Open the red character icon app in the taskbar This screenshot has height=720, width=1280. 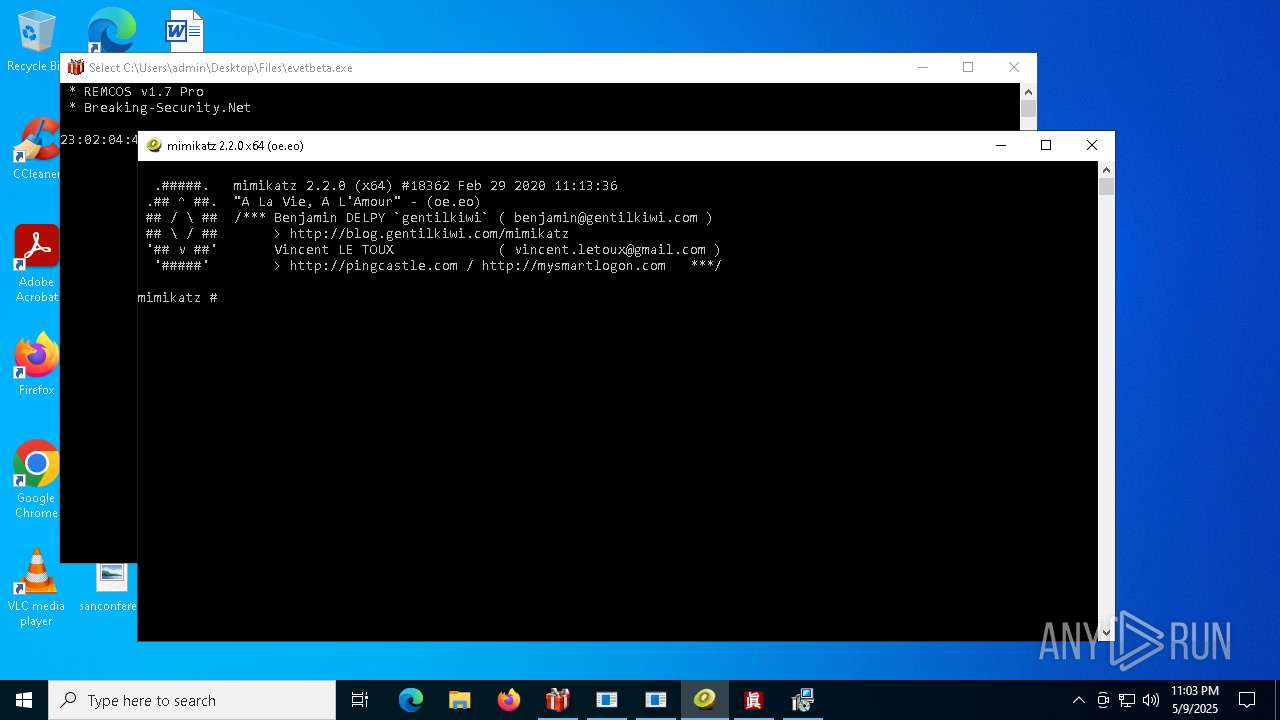pos(753,700)
